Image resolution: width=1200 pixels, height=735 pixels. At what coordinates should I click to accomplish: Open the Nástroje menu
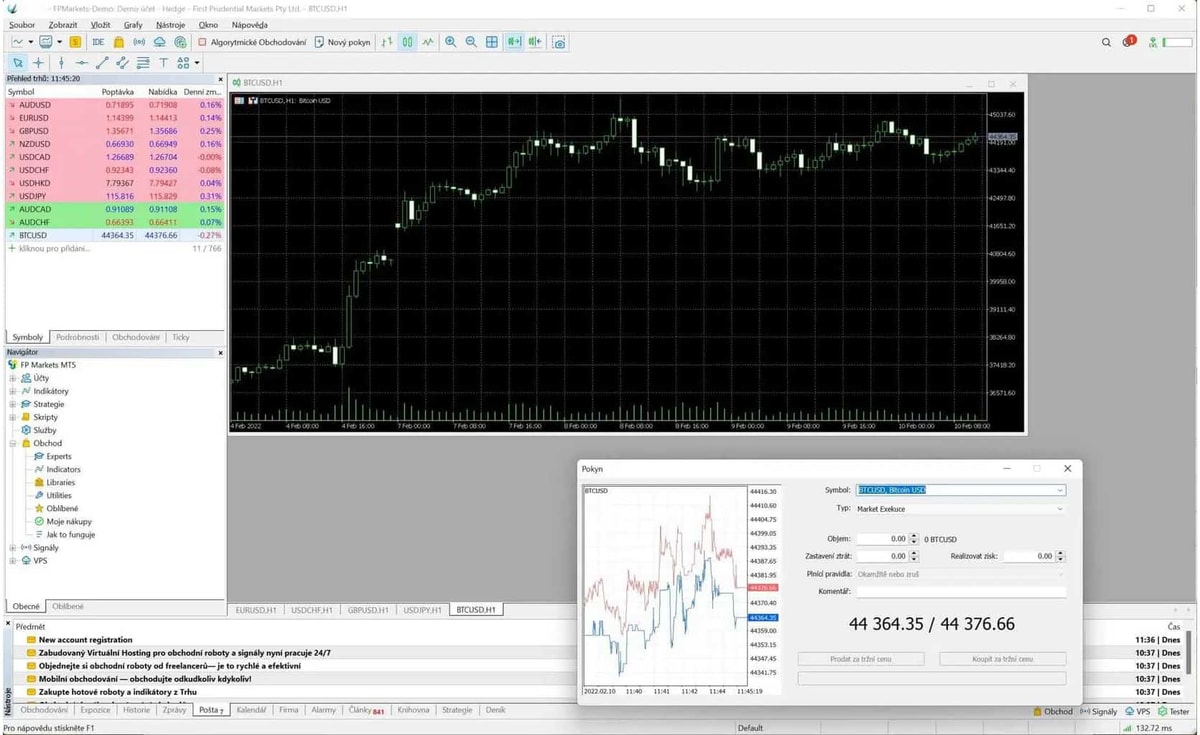pyautogui.click(x=170, y=24)
